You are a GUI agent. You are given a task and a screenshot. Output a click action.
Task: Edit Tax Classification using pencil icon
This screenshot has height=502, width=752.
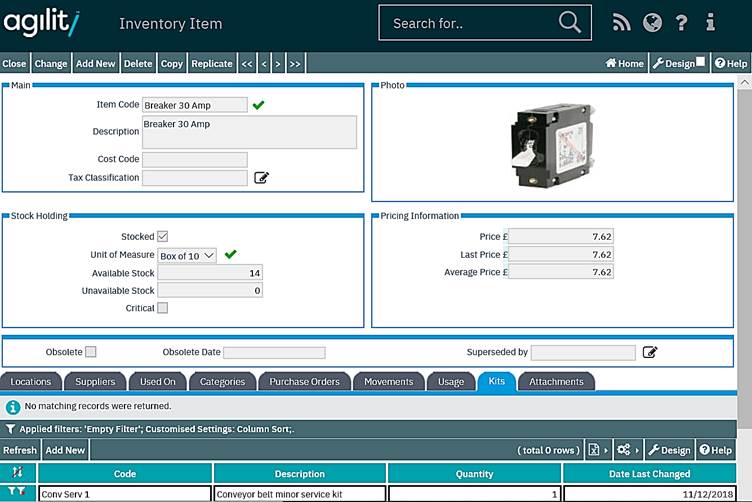point(261,178)
